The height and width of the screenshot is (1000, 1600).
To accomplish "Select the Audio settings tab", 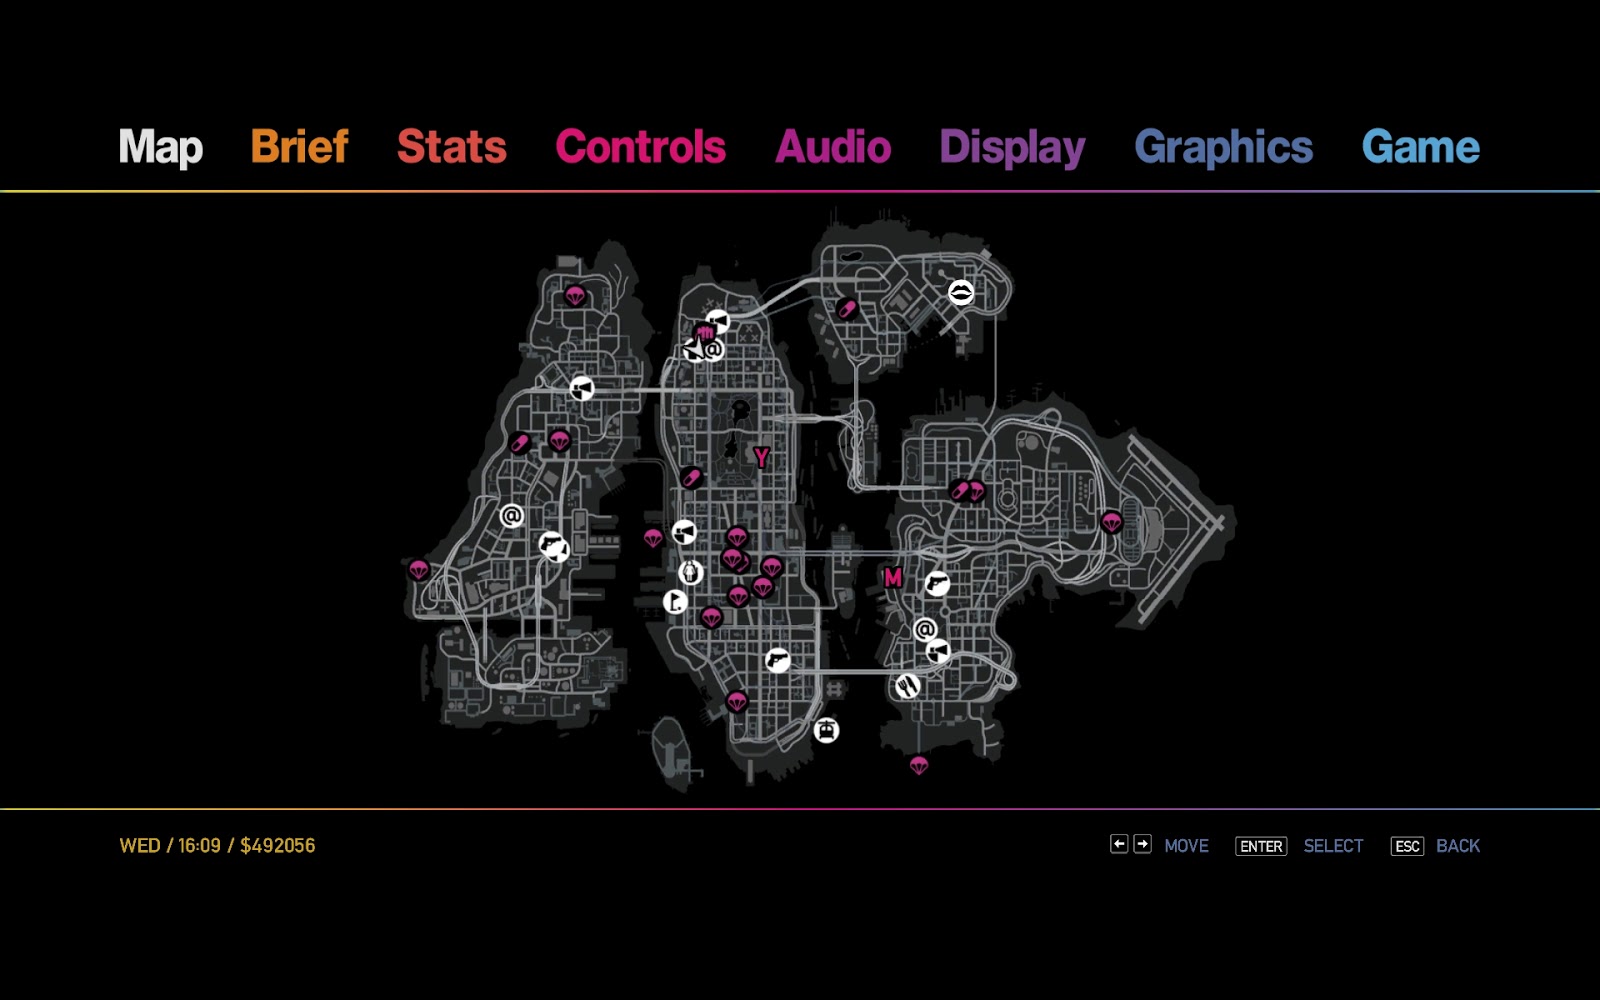I will click(x=833, y=146).
